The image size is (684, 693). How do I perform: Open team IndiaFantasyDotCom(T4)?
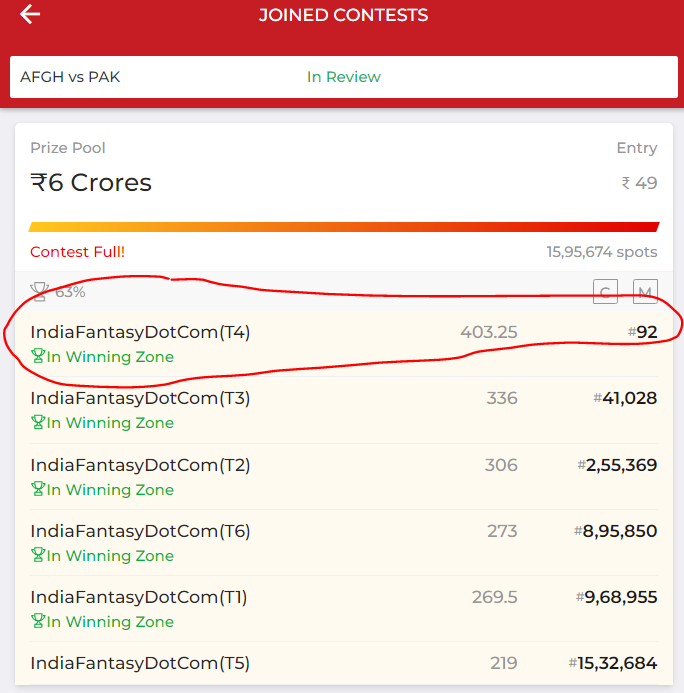tap(140, 332)
